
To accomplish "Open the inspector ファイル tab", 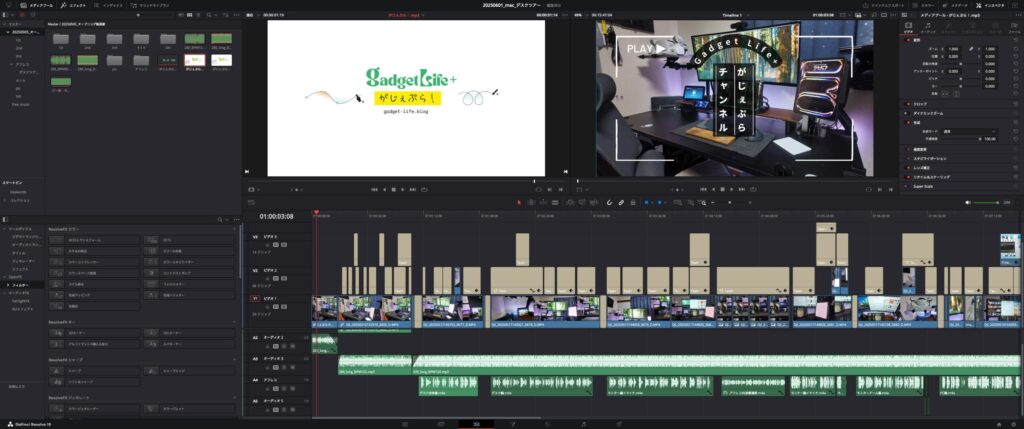I will pyautogui.click(x=1014, y=27).
